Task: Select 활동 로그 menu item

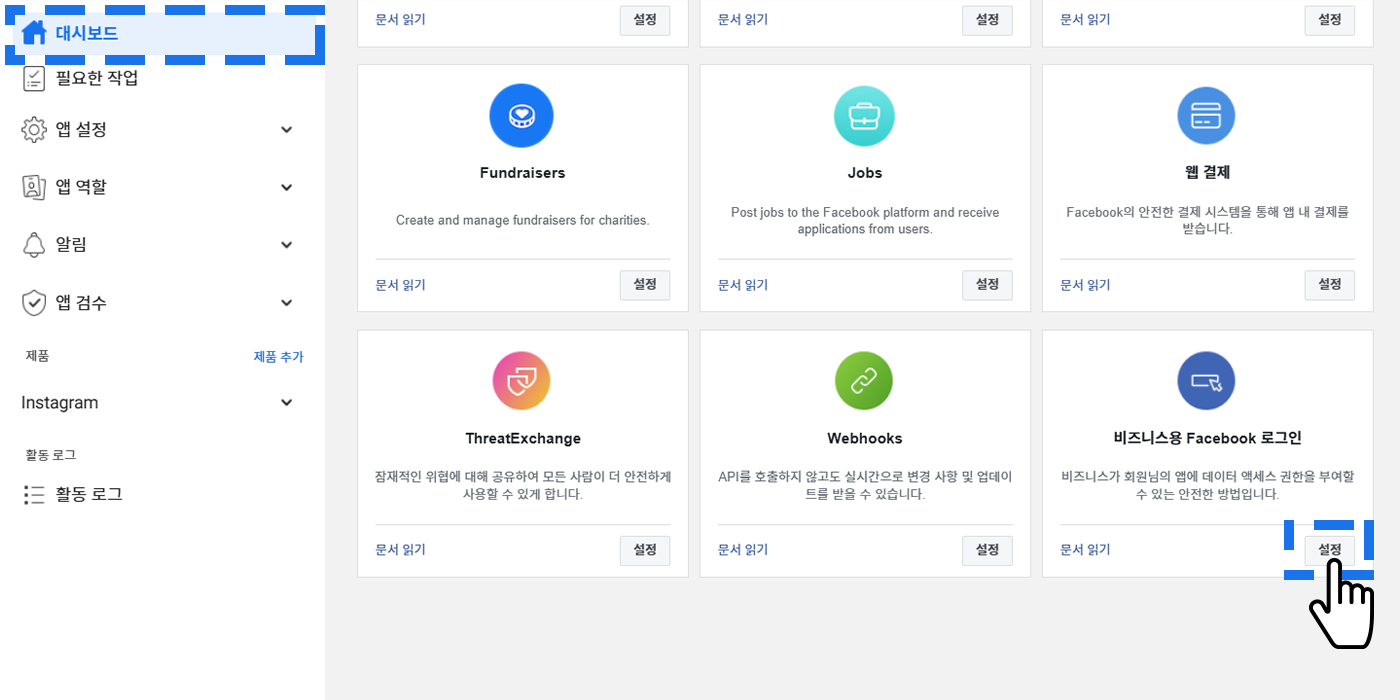Action: click(89, 494)
